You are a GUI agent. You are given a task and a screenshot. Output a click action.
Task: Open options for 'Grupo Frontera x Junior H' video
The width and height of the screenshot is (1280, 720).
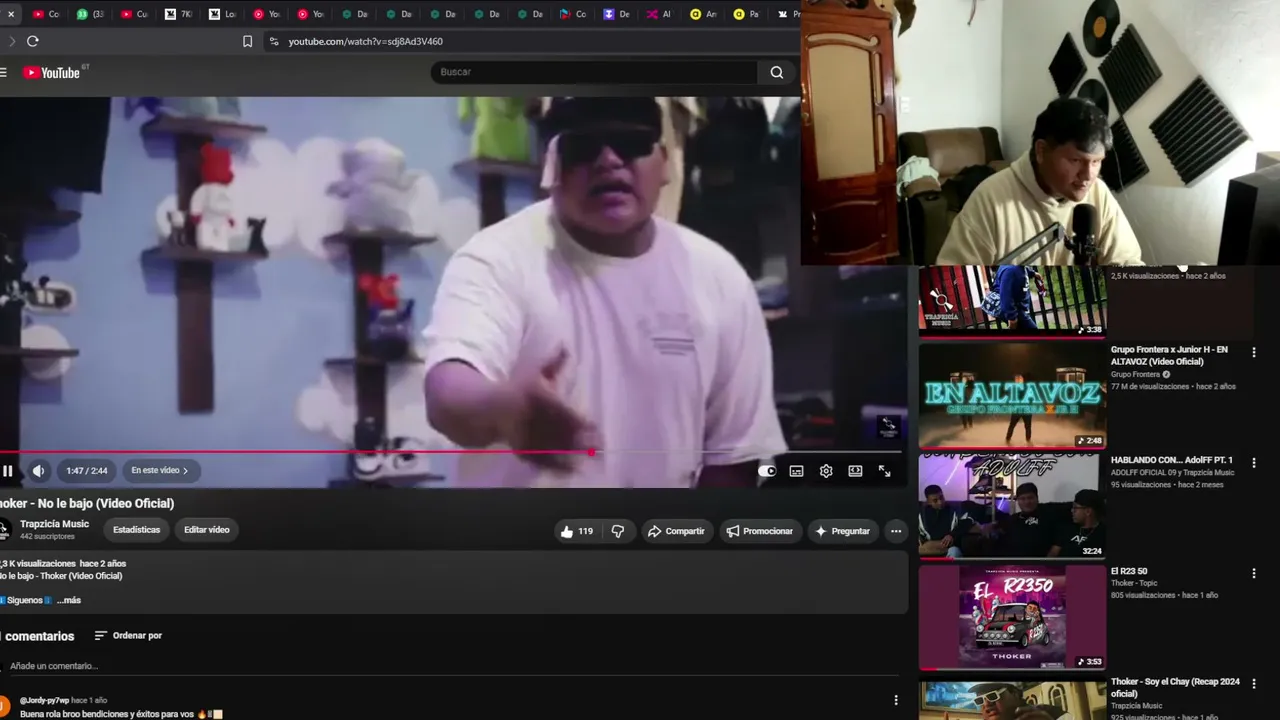1254,352
